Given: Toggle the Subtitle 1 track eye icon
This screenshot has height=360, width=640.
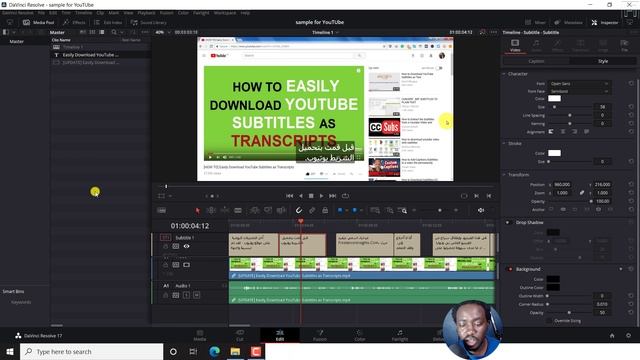Looking at the screenshot, I should click(x=187, y=246).
